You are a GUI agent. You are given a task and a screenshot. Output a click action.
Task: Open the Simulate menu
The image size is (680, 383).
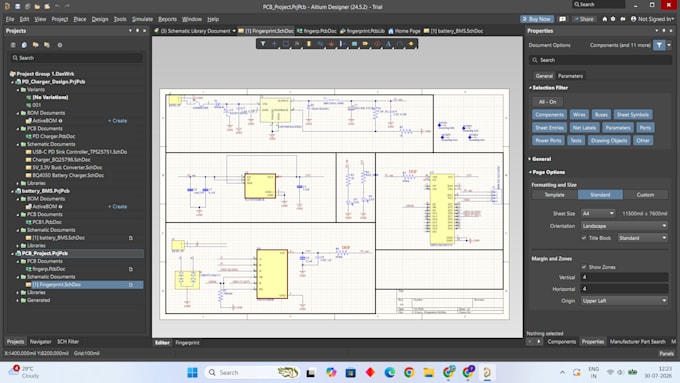[x=142, y=19]
